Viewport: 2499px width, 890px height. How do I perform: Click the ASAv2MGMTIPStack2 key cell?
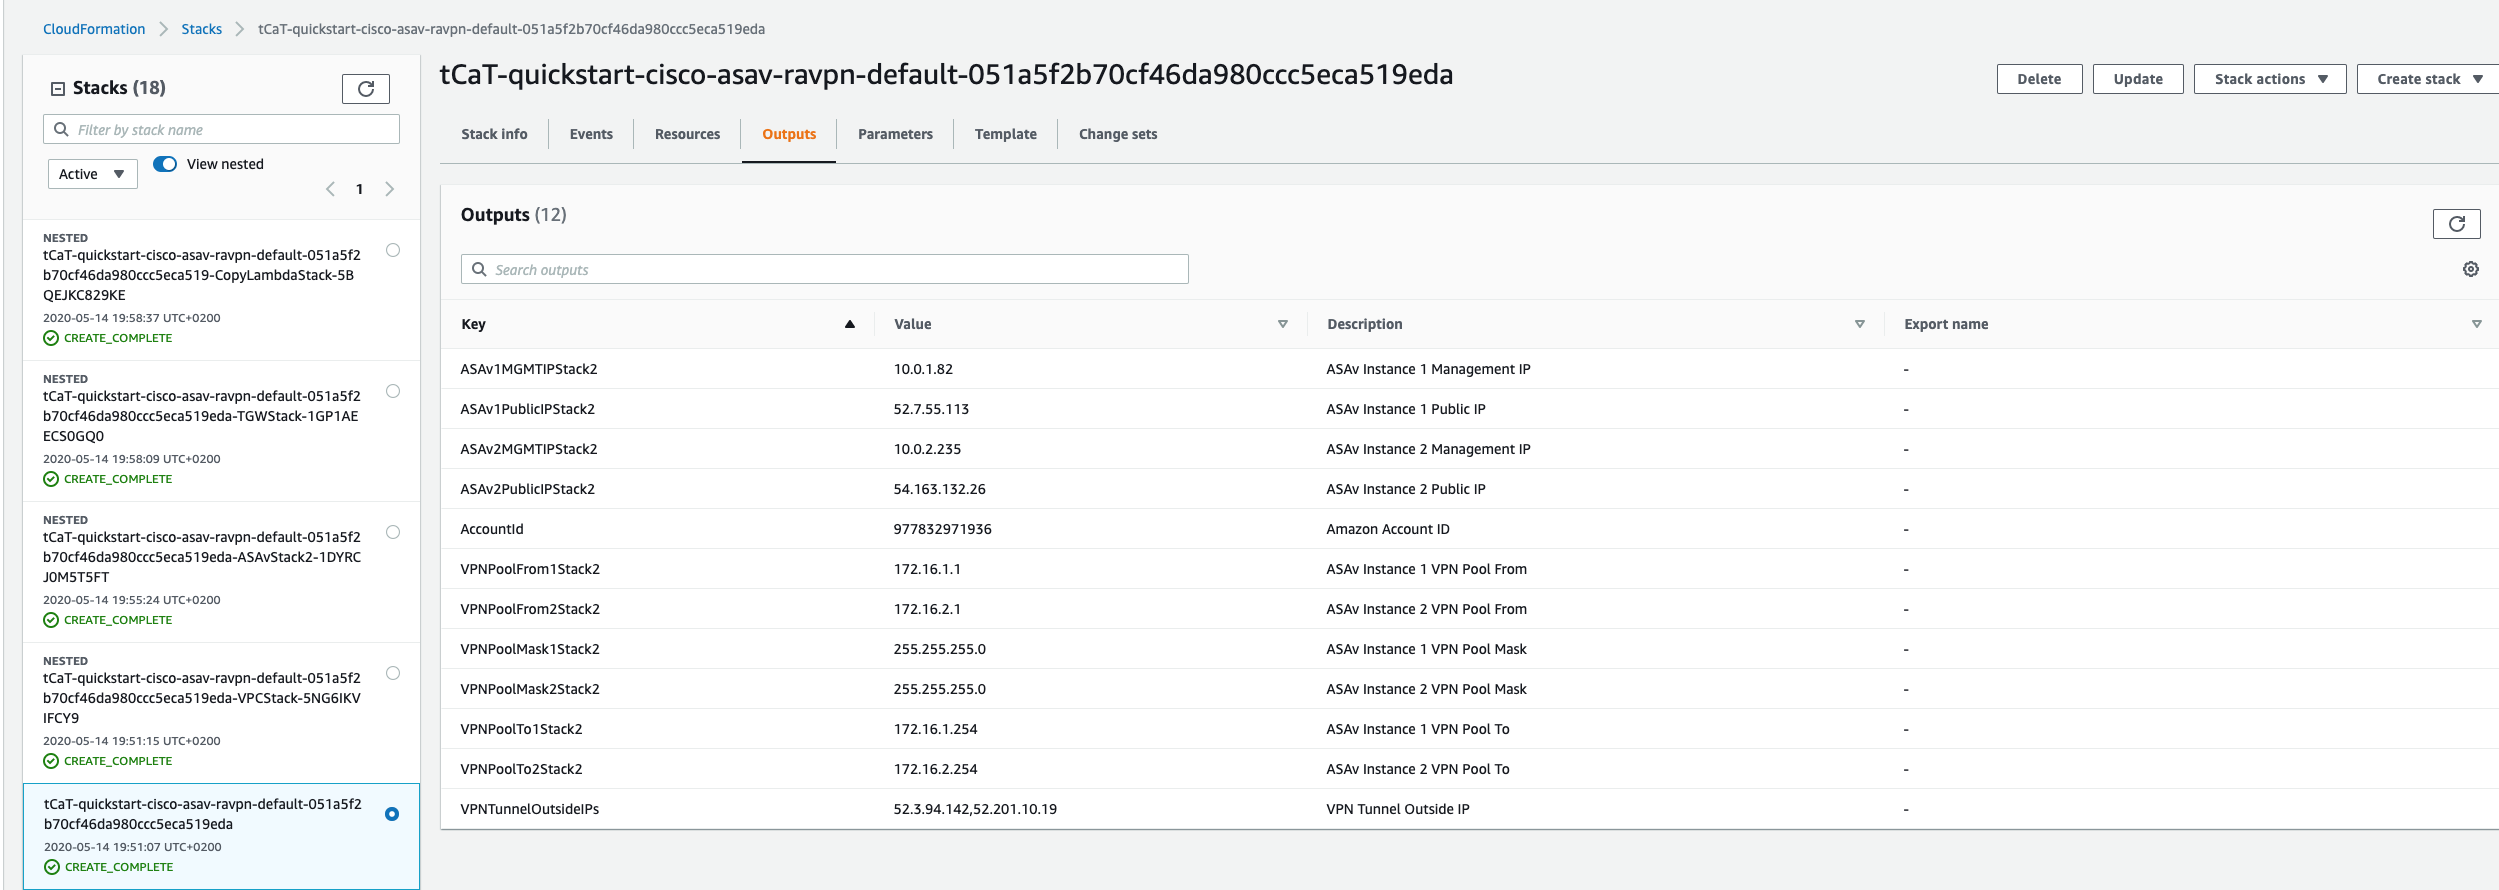(528, 449)
